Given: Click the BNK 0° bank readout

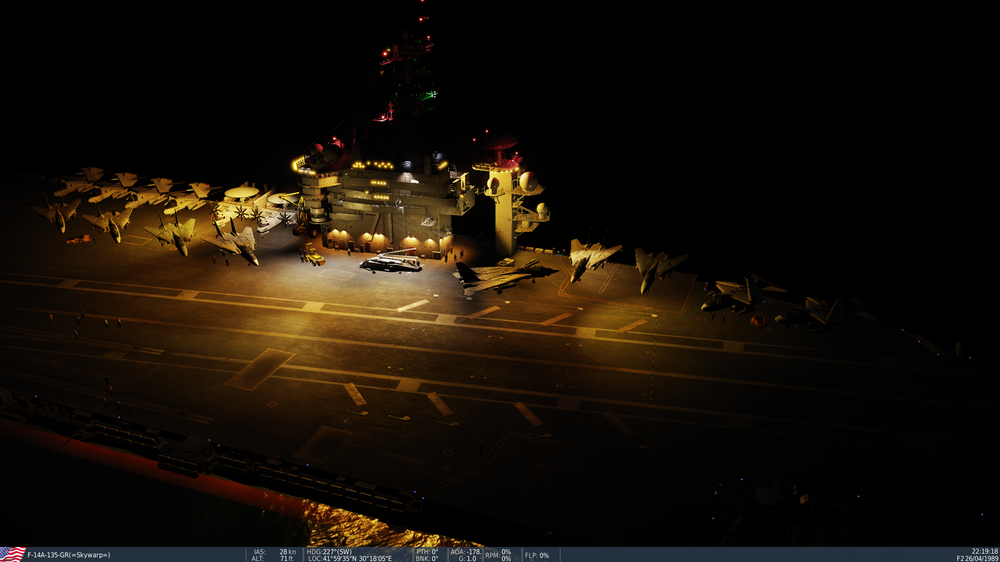Looking at the screenshot, I should pos(427,559).
